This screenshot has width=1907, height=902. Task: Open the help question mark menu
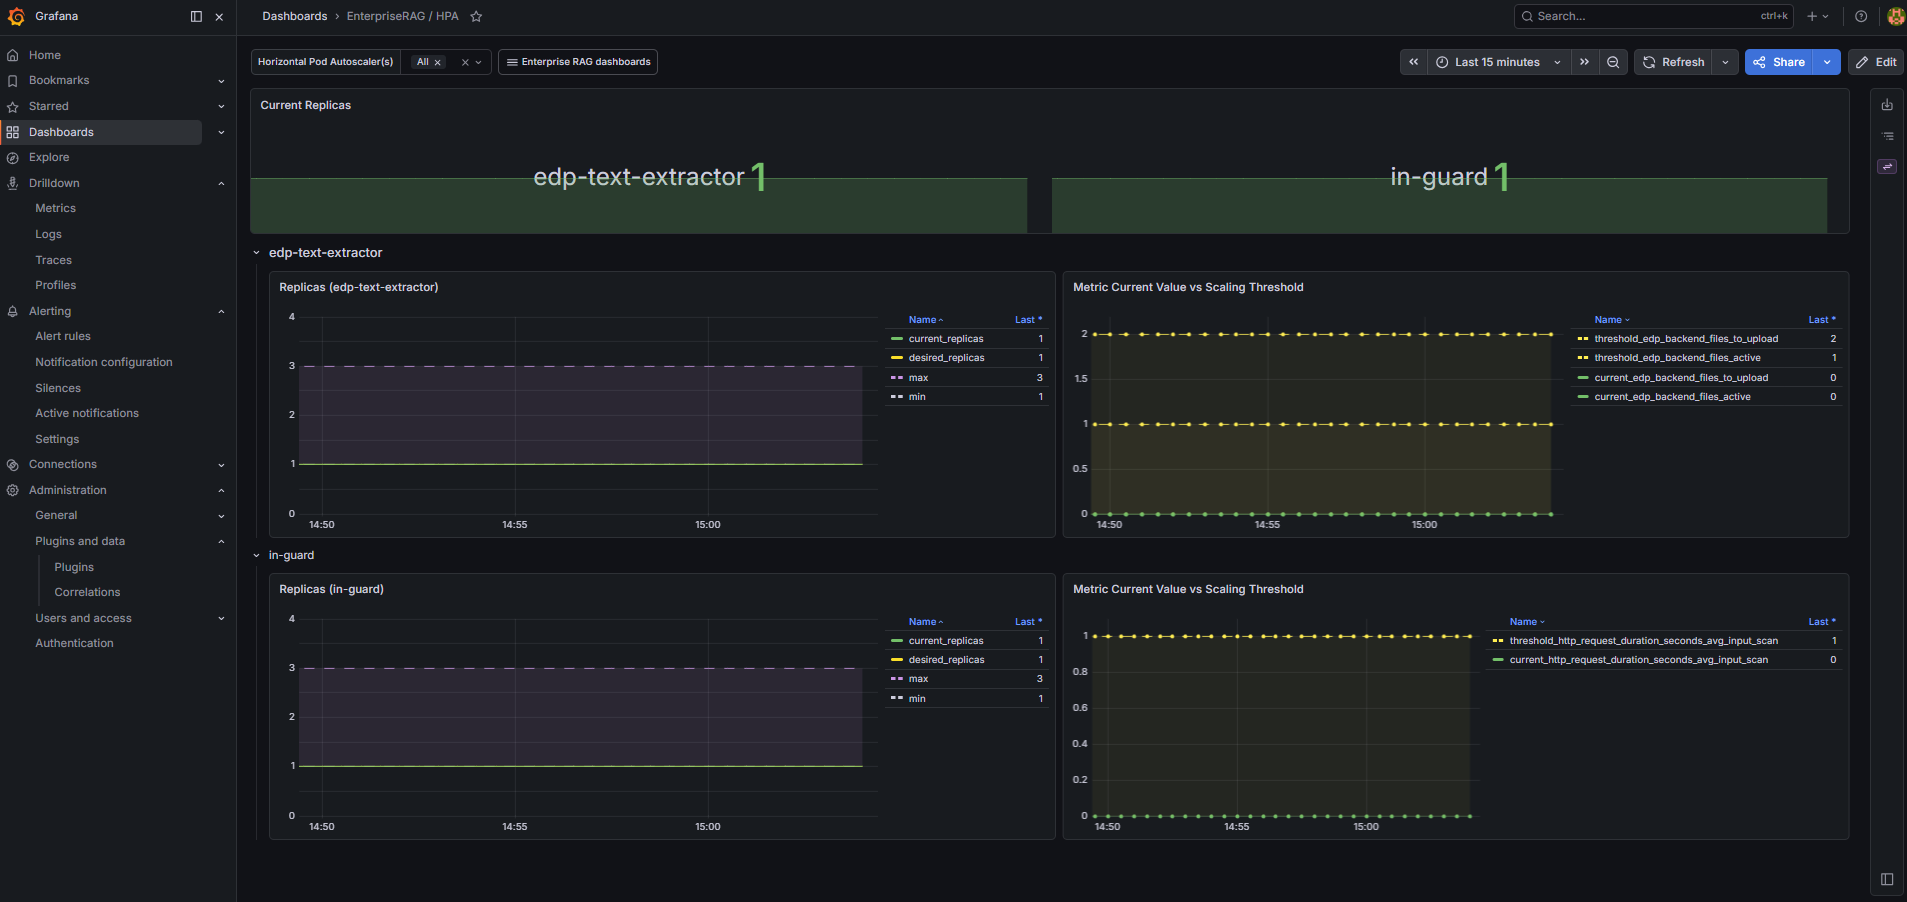tap(1861, 16)
